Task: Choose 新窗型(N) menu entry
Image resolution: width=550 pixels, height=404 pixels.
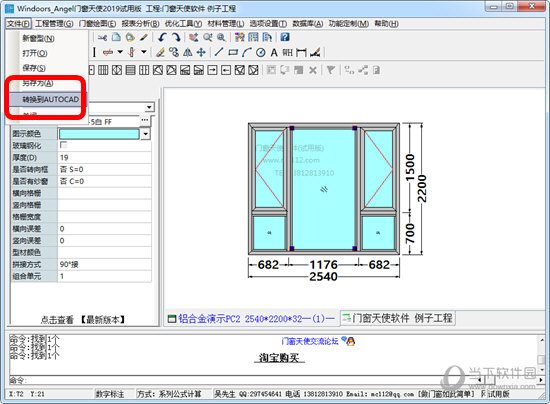Action: coord(38,38)
